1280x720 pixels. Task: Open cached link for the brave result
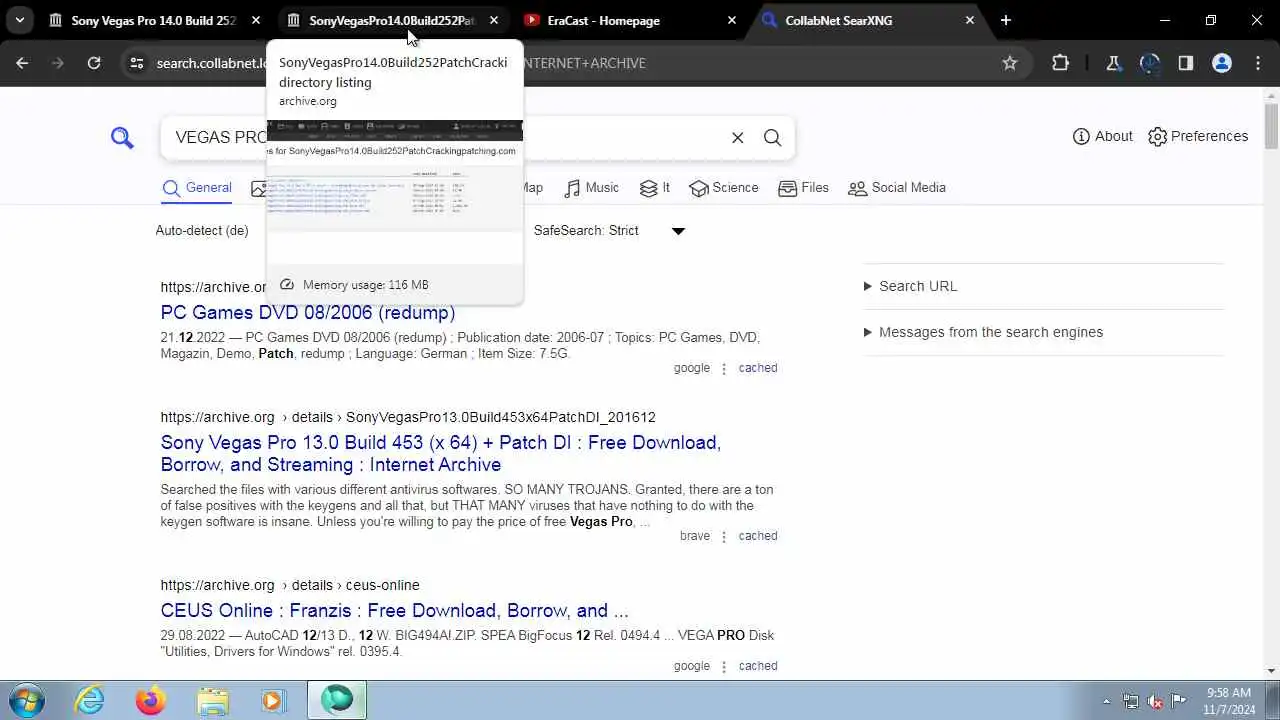[x=758, y=536]
